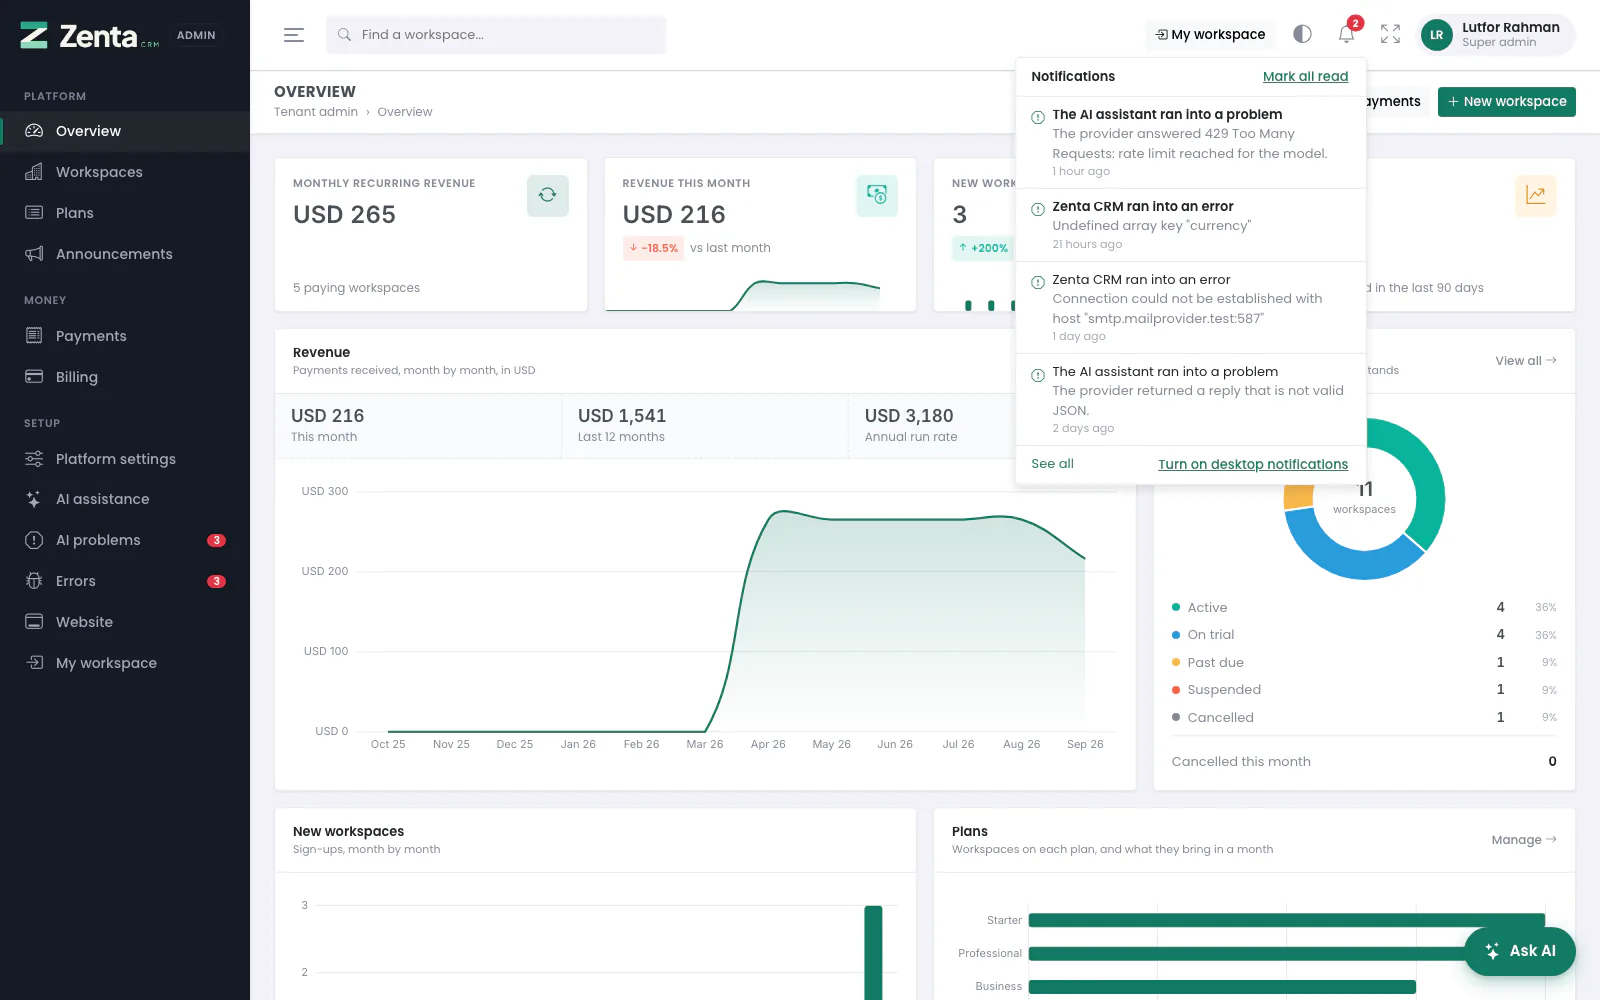Open Plans in sidebar
Image resolution: width=1600 pixels, height=1000 pixels.
[125, 213]
